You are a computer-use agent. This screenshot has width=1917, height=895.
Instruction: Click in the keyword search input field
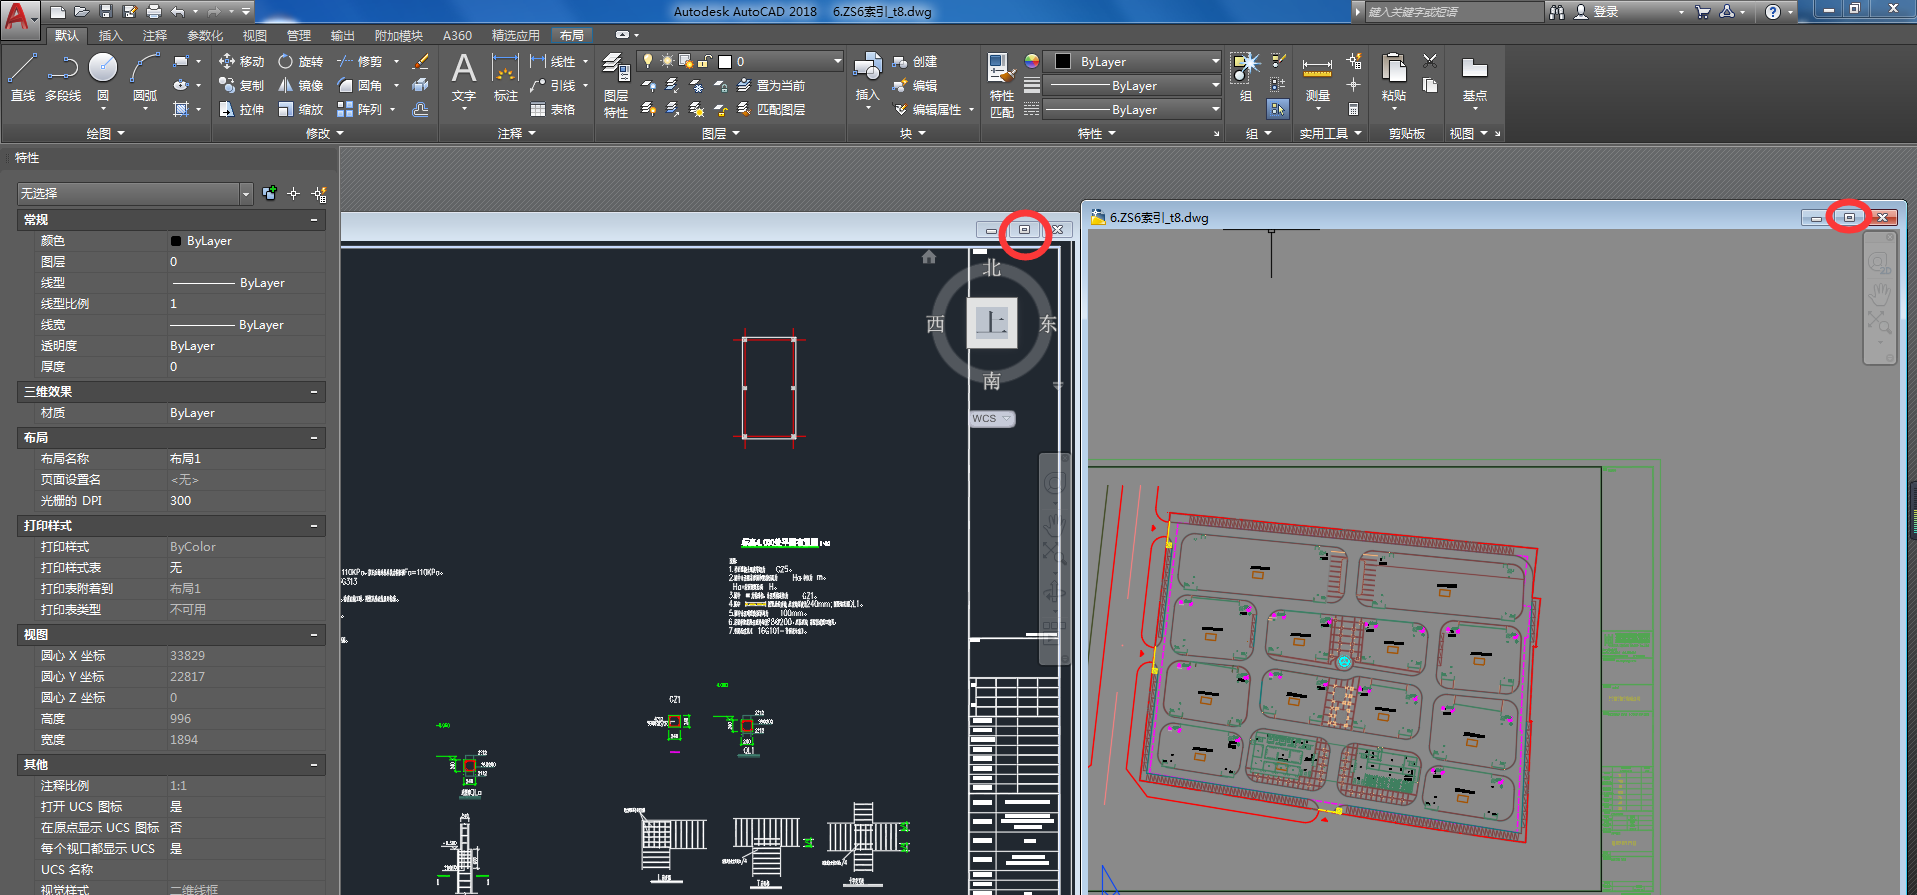pos(1453,11)
